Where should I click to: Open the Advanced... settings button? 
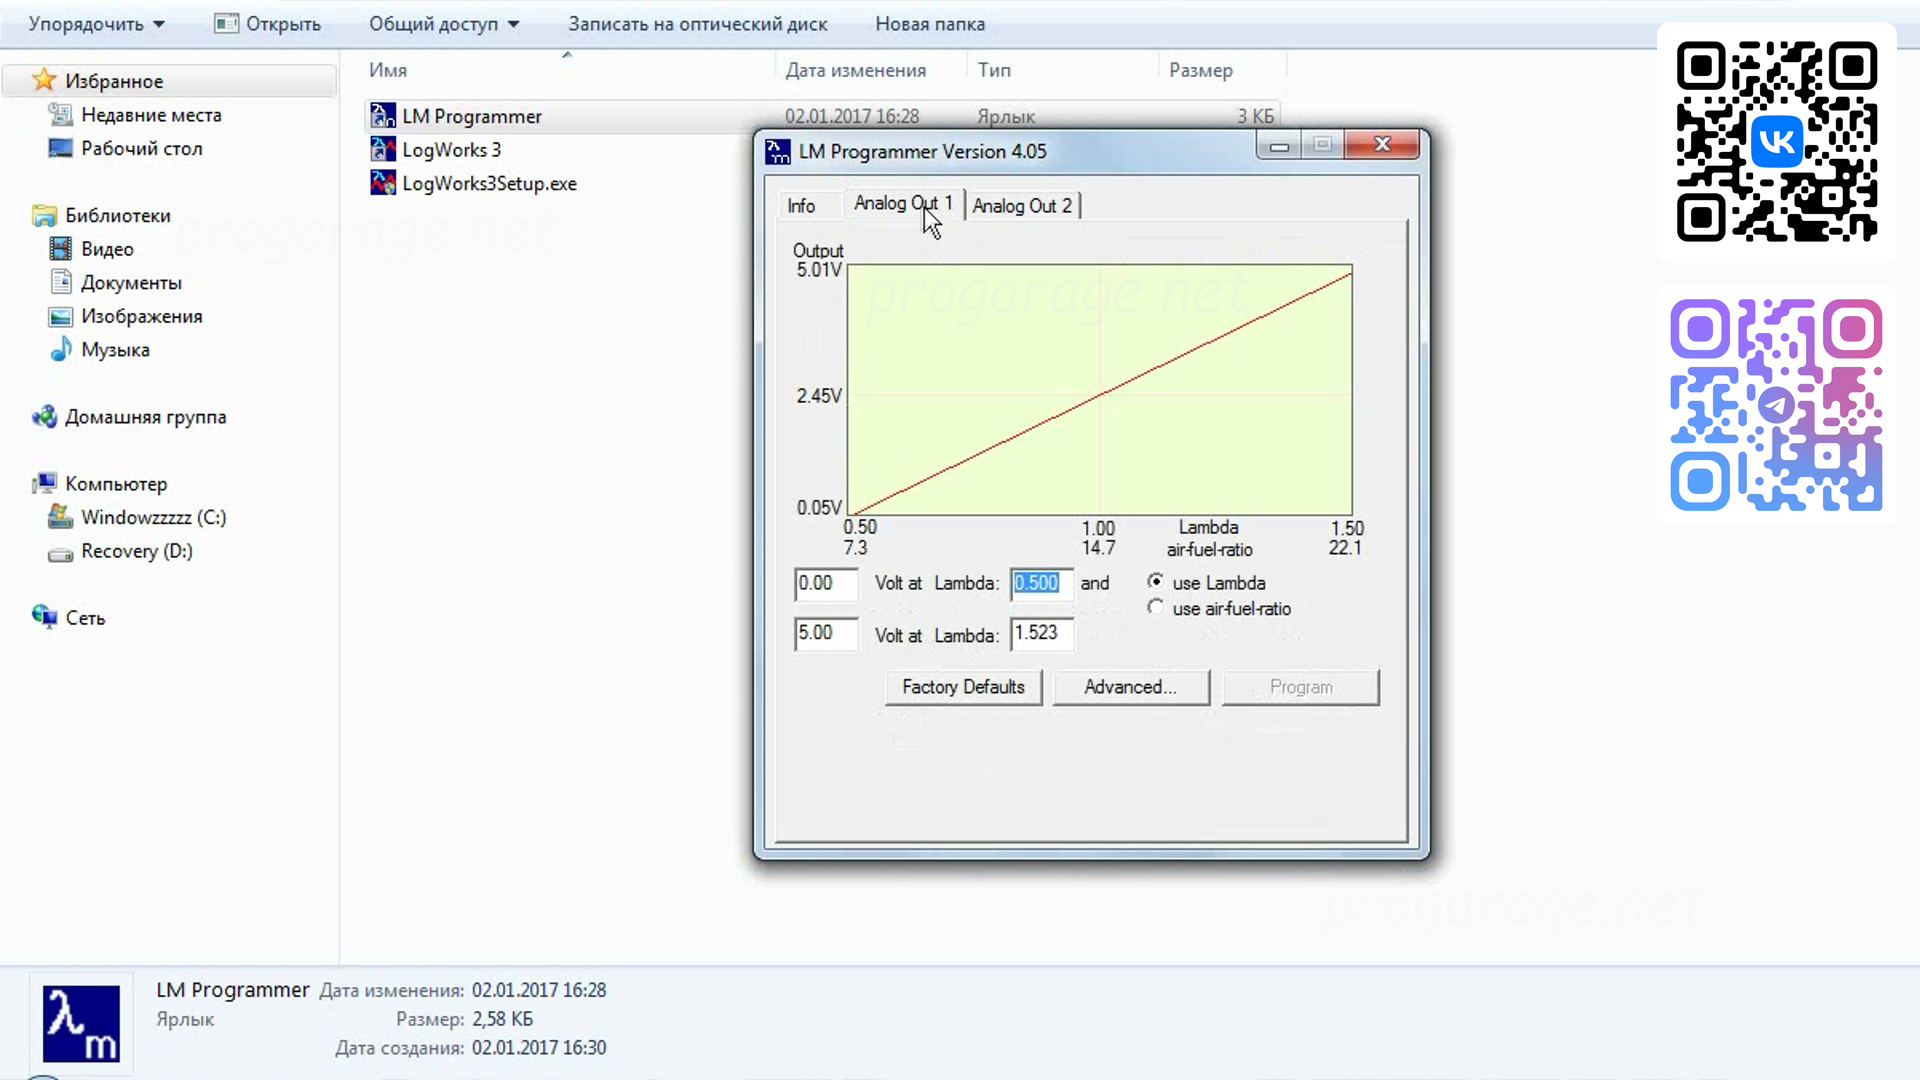[x=1130, y=687]
